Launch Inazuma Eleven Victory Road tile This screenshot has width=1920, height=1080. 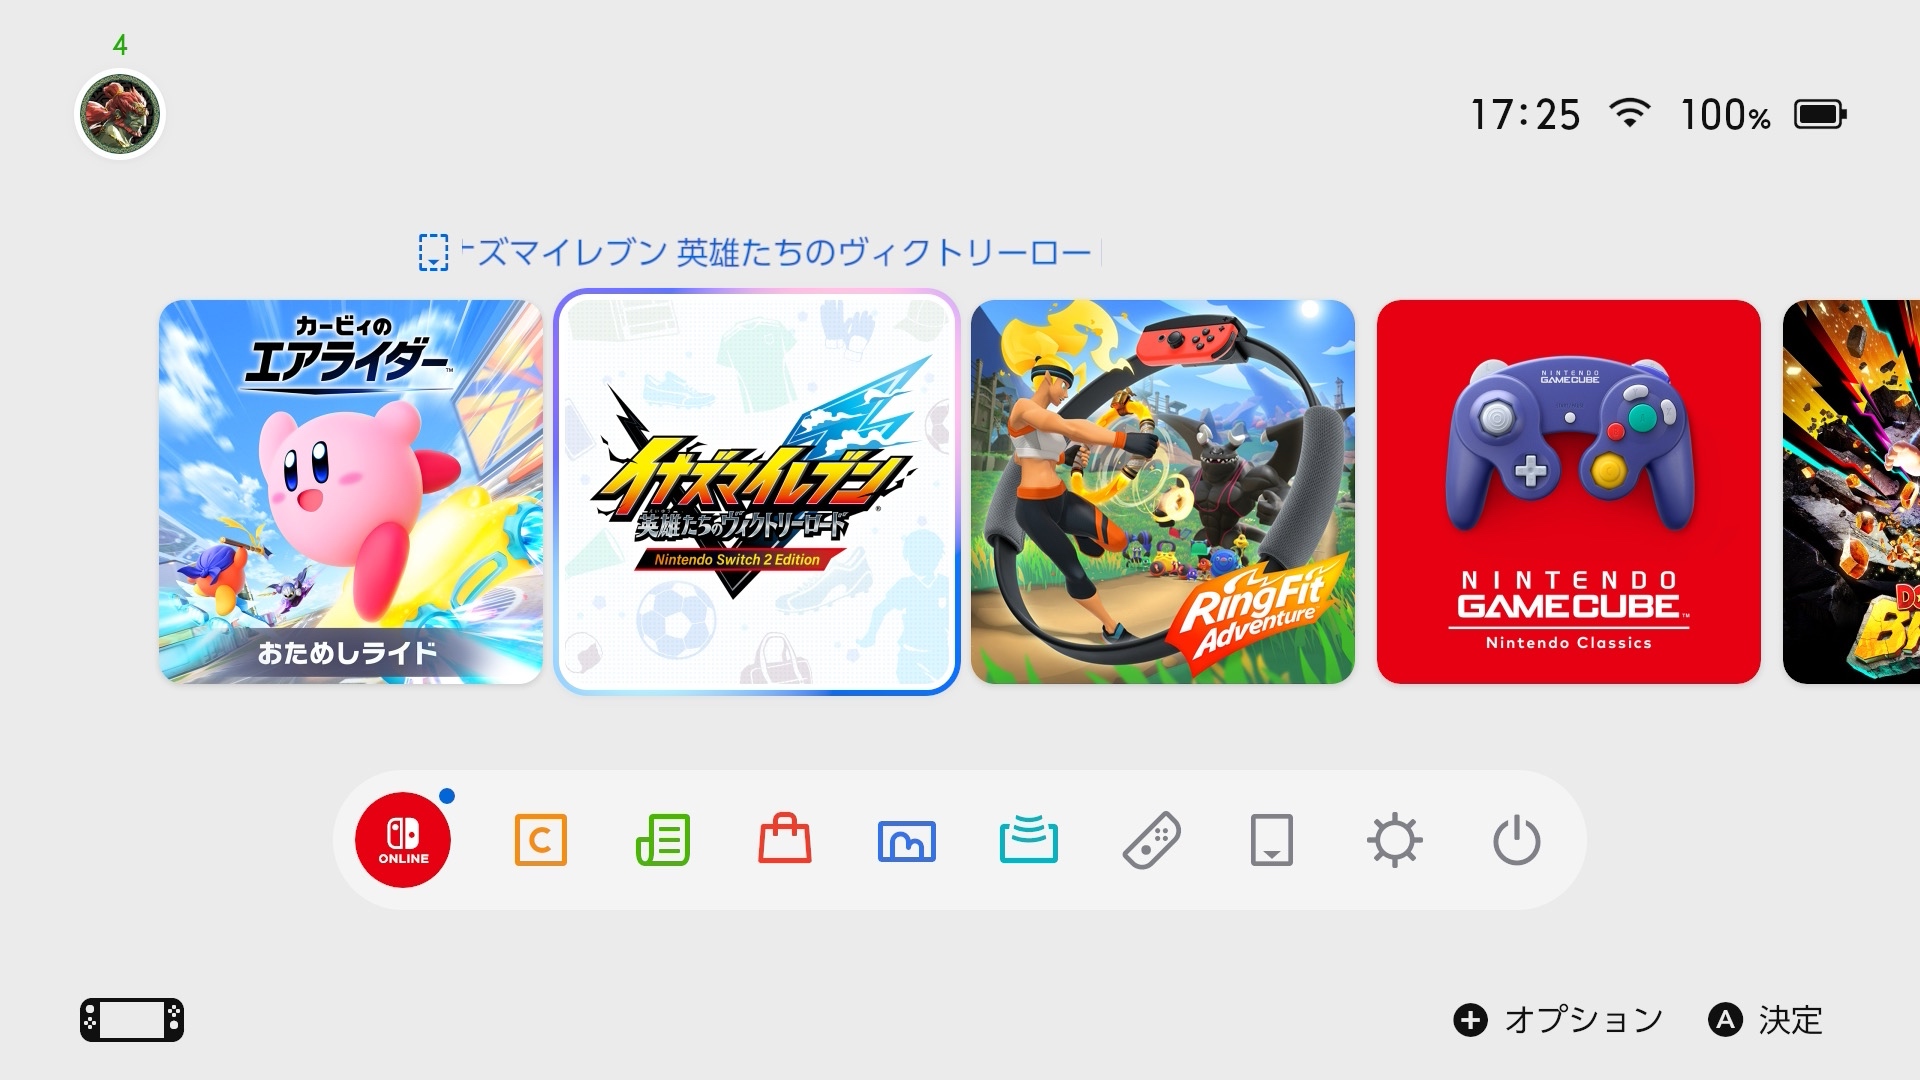point(757,492)
